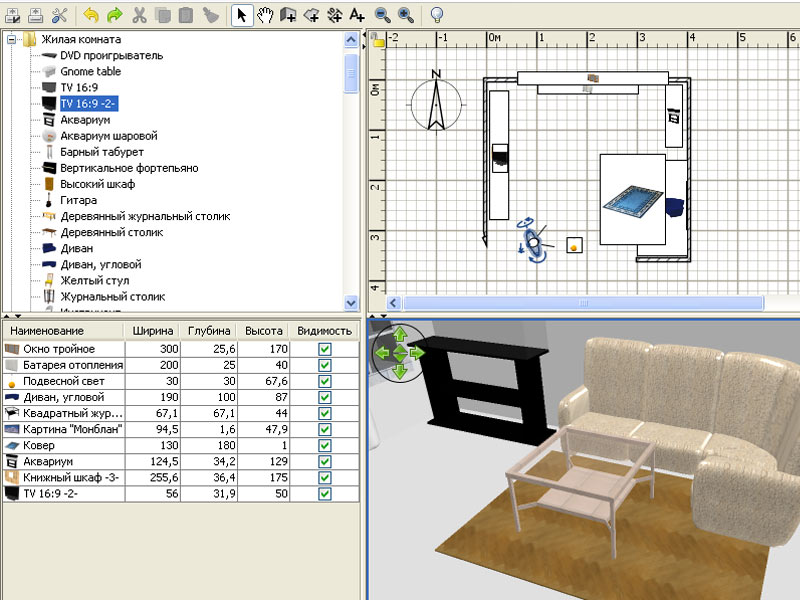Open help via light bulb icon
Viewport: 800px width, 600px height.
(436, 15)
